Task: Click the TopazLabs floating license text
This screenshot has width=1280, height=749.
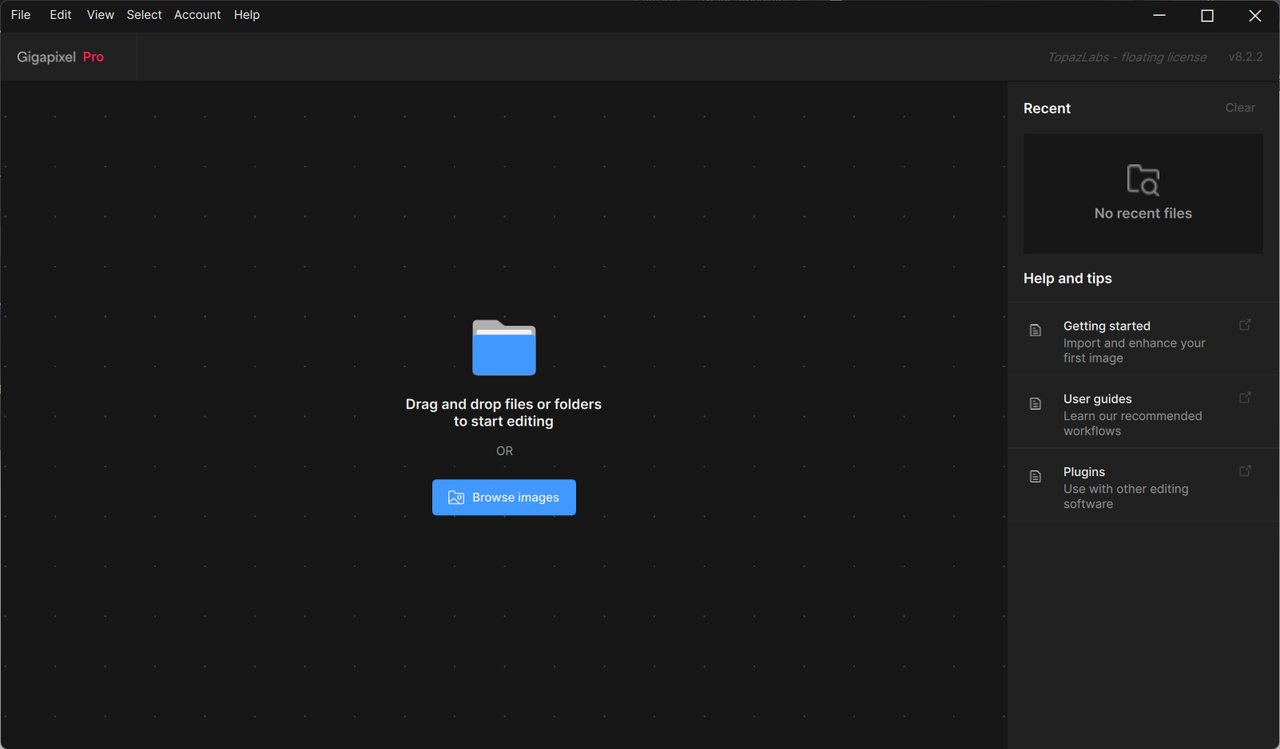Action: coord(1127,57)
